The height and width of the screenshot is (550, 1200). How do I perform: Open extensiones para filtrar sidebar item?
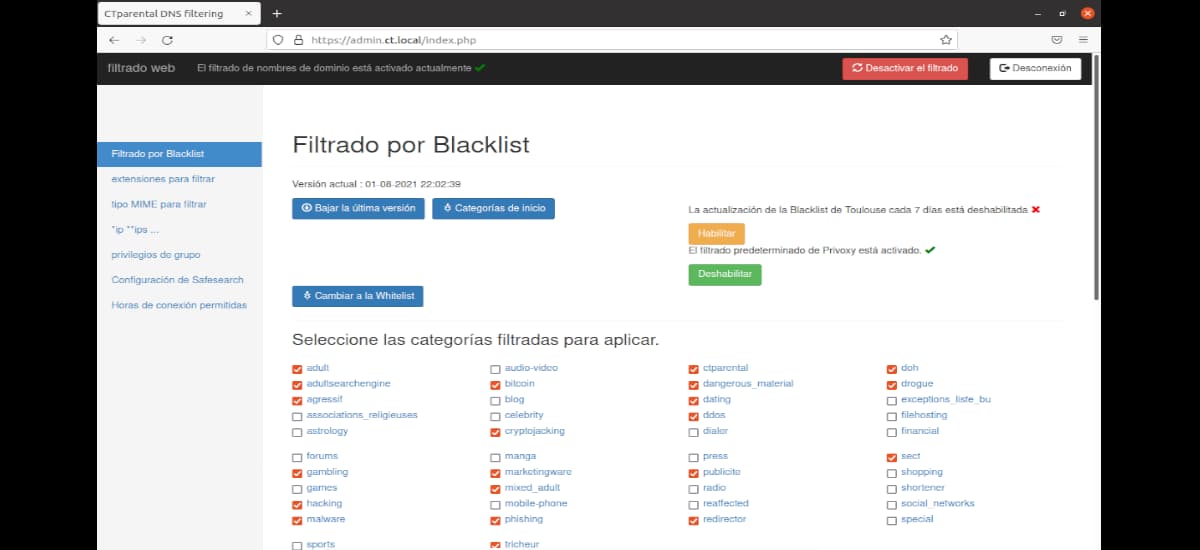(x=163, y=179)
